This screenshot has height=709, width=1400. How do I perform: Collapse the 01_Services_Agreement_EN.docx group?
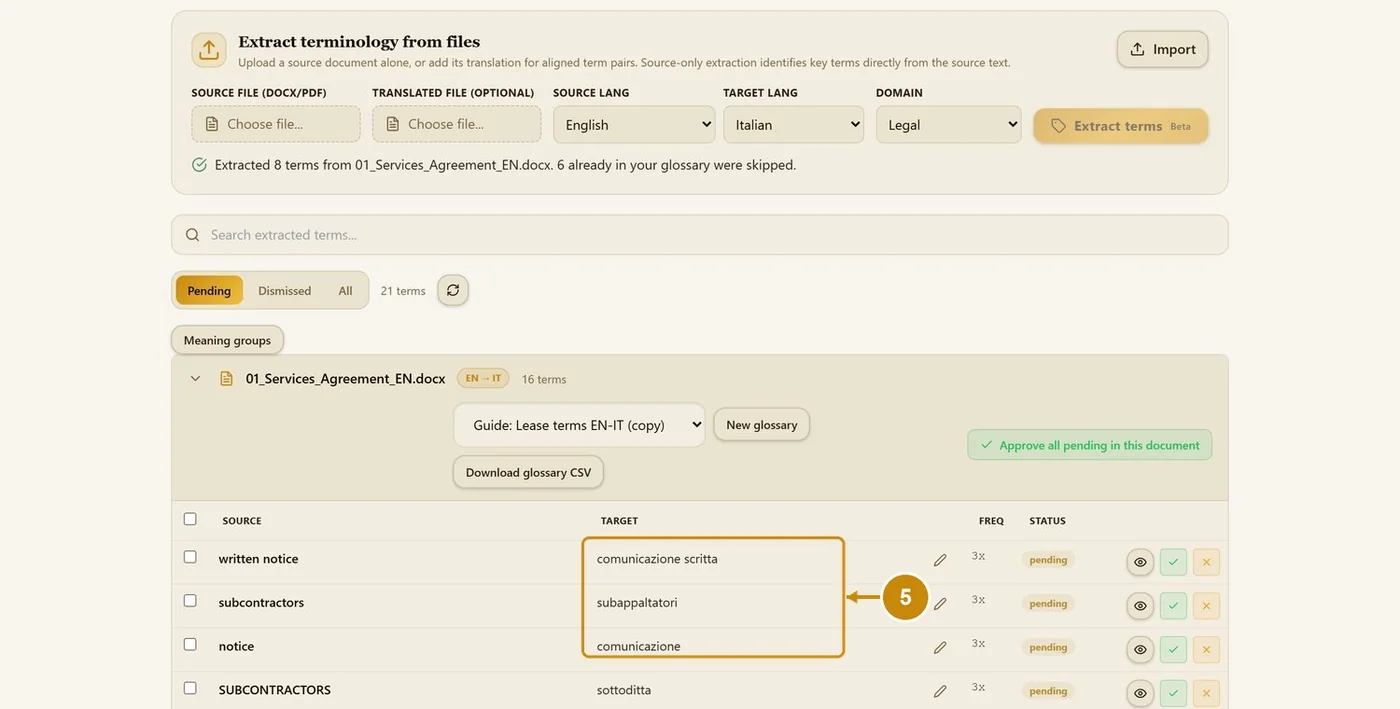click(195, 379)
